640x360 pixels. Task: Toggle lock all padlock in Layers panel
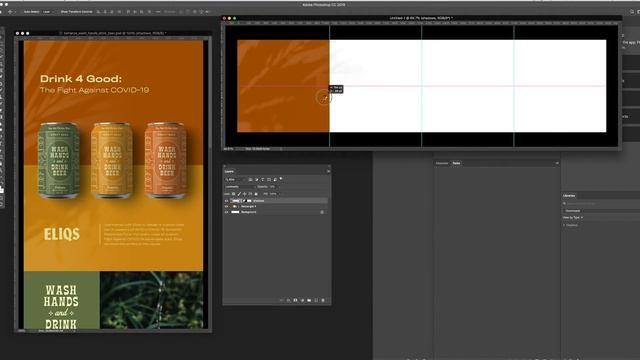click(256, 194)
